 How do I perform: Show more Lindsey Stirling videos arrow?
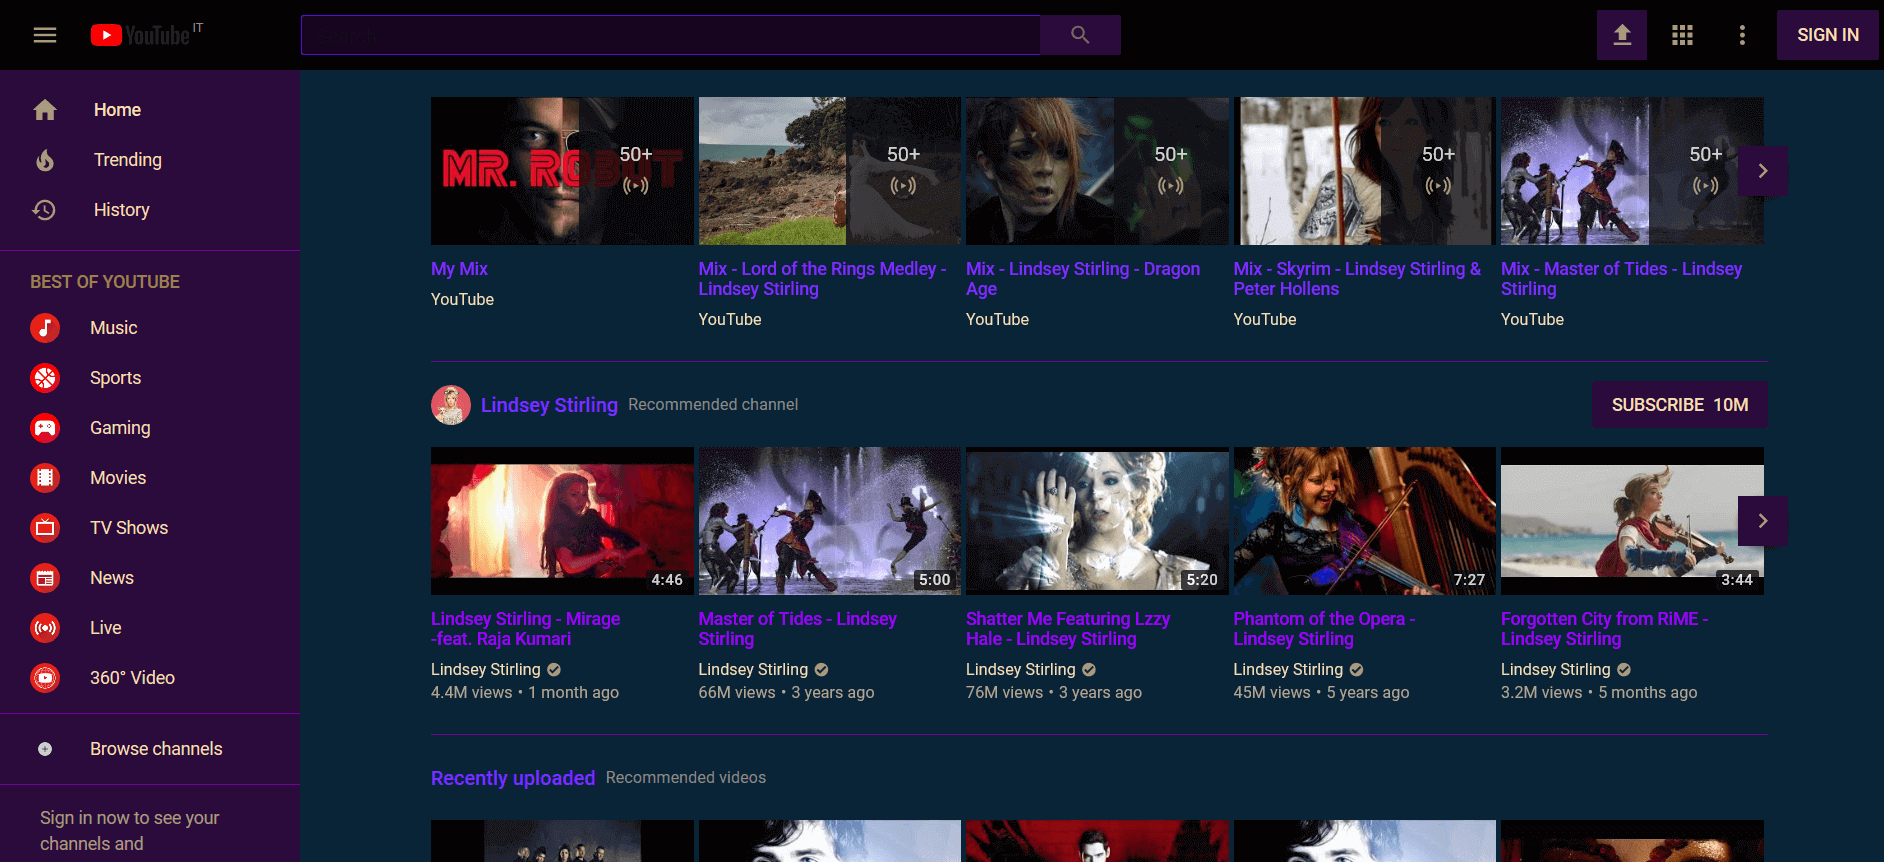tap(1763, 521)
